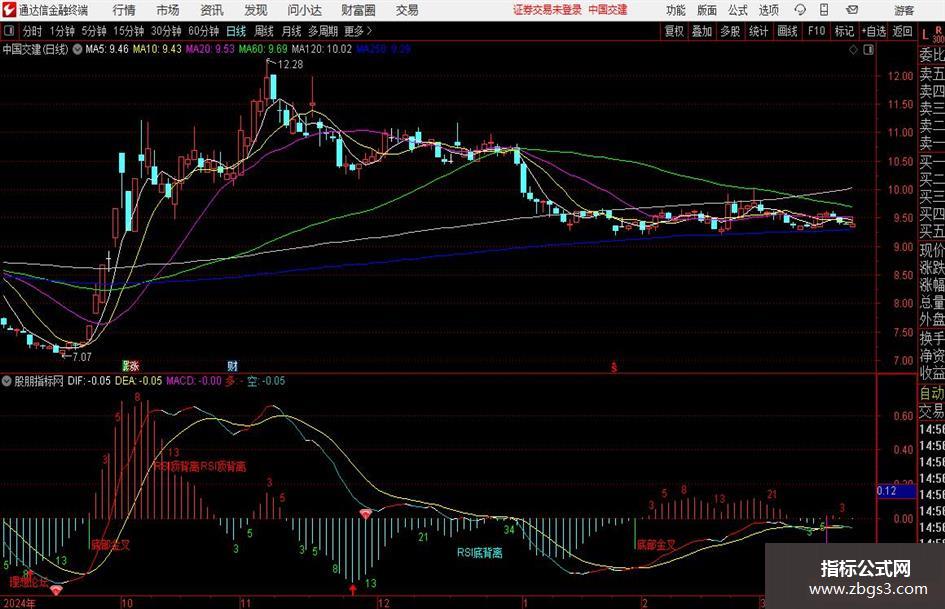Click the MA10: 9.43 indicator label
The image size is (945, 609).
pyautogui.click(x=157, y=49)
